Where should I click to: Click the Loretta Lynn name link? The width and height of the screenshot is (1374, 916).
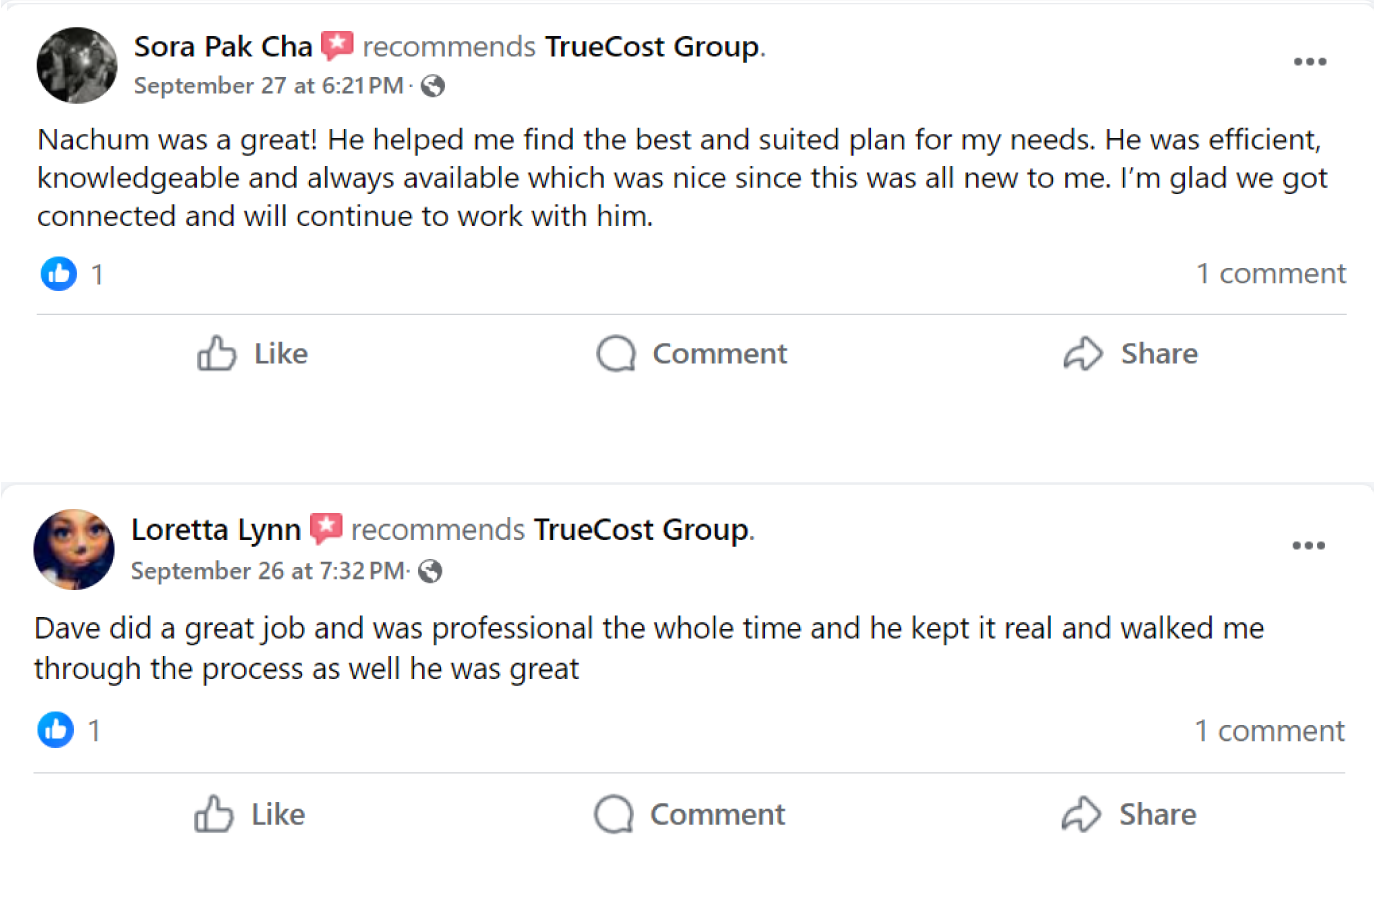(216, 530)
